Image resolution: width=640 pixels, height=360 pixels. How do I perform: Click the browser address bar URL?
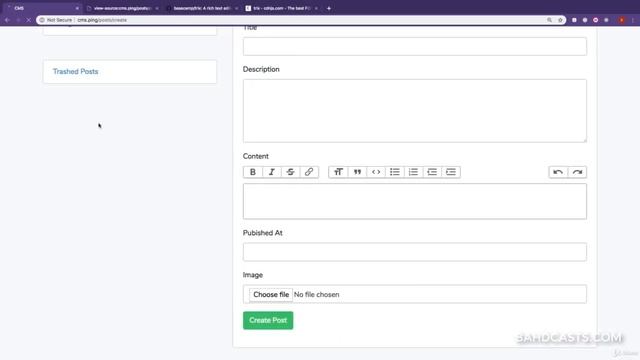pyautogui.click(x=102, y=20)
